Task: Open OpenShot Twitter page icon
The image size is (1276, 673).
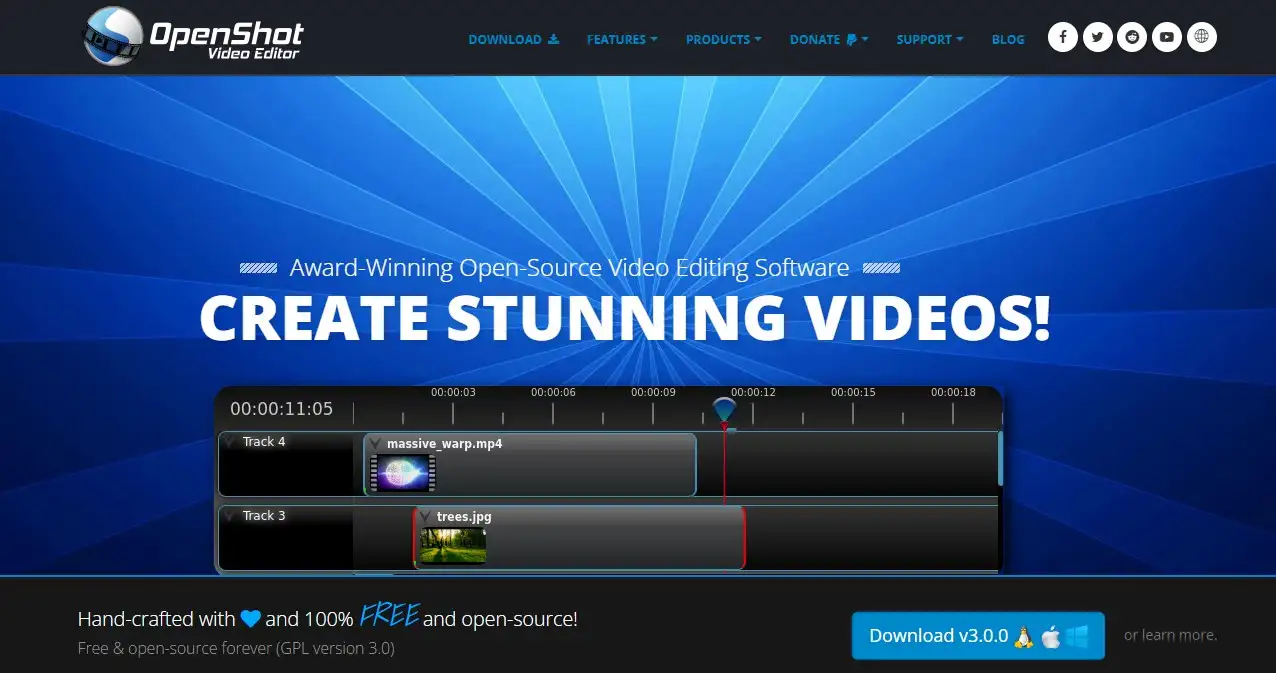Action: pyautogui.click(x=1098, y=38)
